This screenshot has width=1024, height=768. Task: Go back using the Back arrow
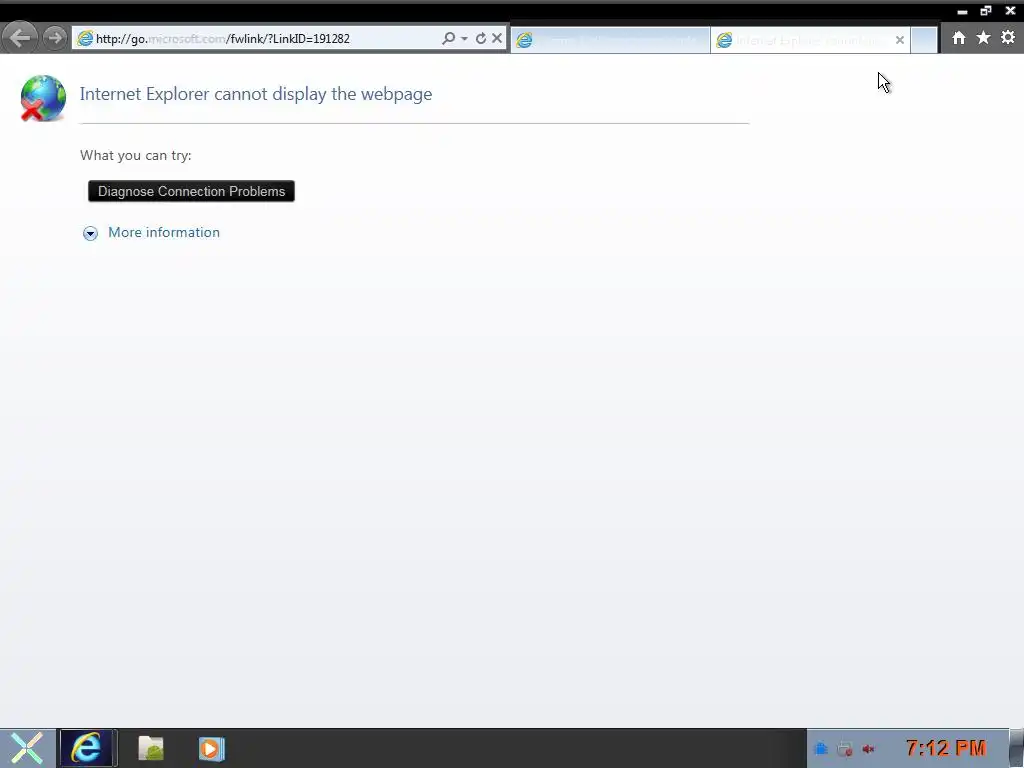click(x=20, y=38)
